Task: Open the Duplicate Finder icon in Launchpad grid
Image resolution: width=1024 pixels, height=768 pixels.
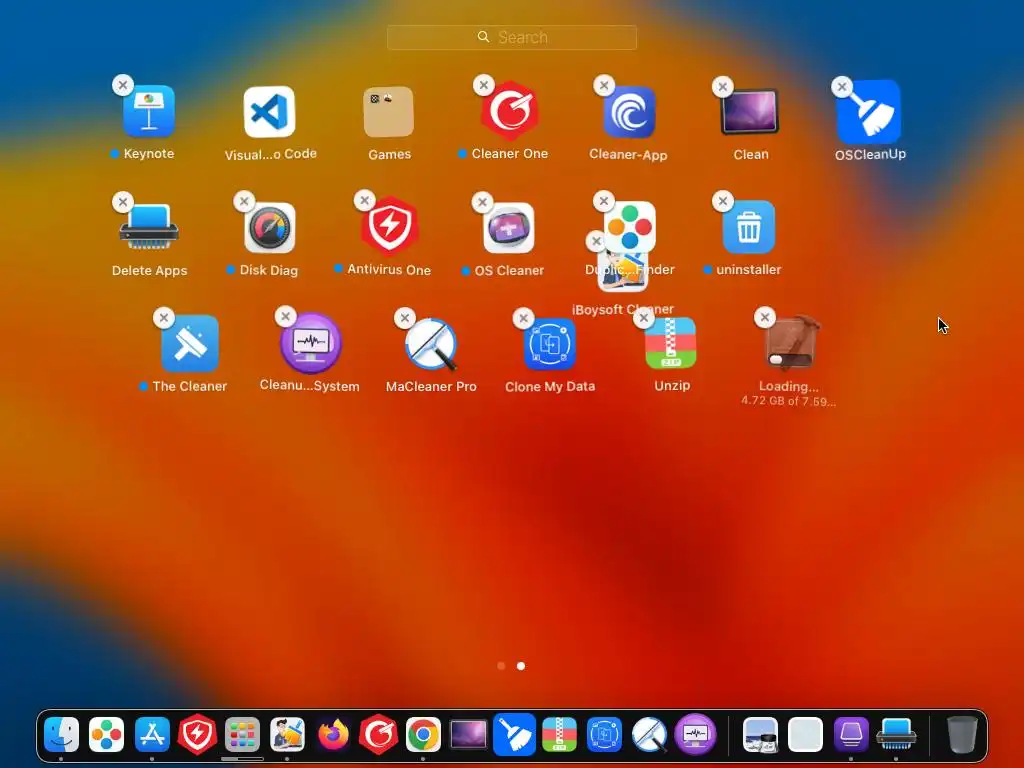Action: (630, 225)
